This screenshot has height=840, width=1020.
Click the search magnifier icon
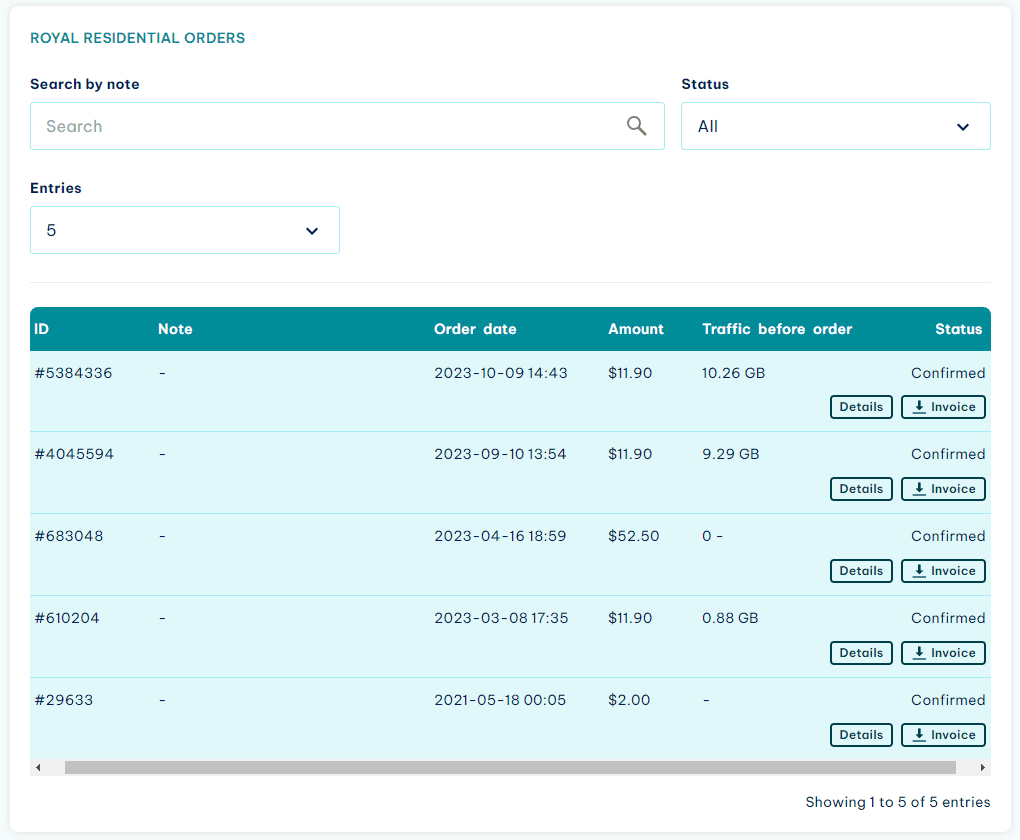pyautogui.click(x=636, y=126)
